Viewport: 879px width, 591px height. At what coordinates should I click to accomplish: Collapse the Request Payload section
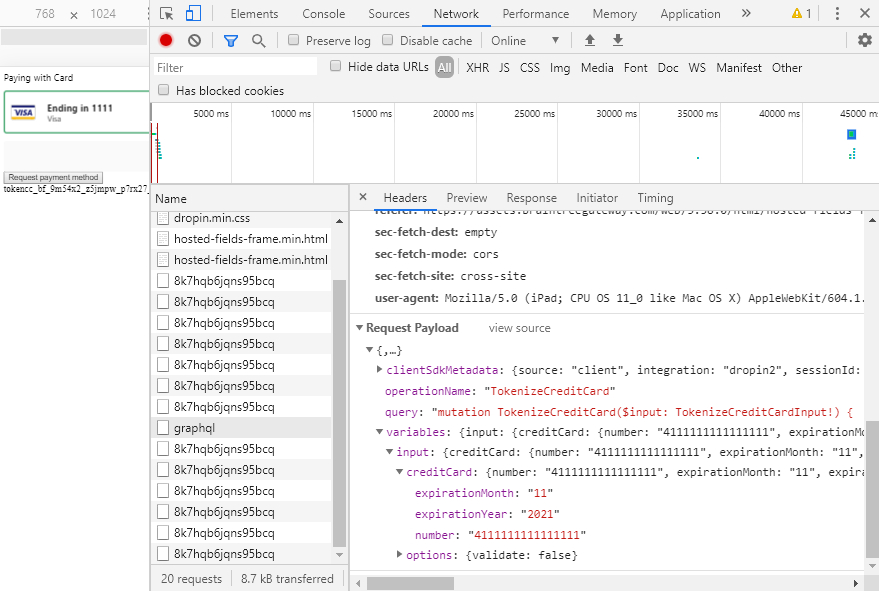360,328
